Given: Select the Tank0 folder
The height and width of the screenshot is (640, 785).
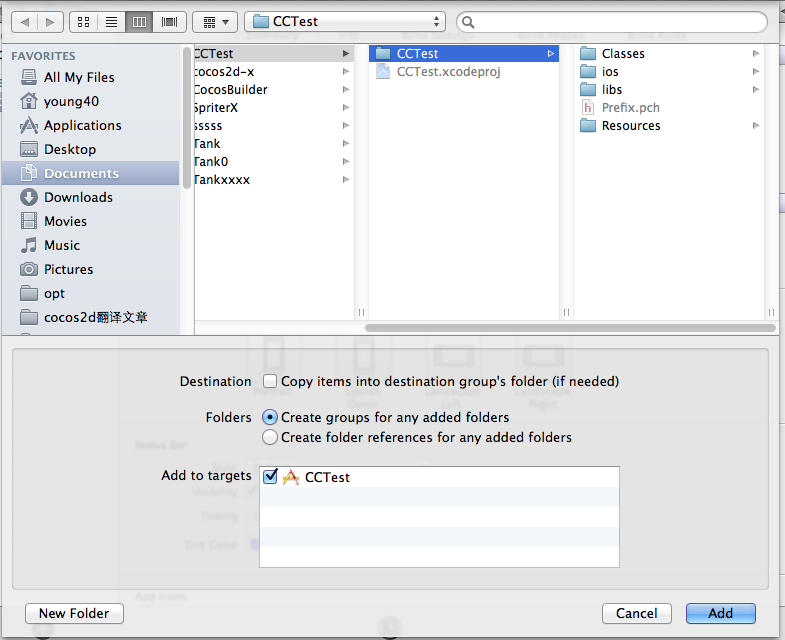Looking at the screenshot, I should [274, 162].
